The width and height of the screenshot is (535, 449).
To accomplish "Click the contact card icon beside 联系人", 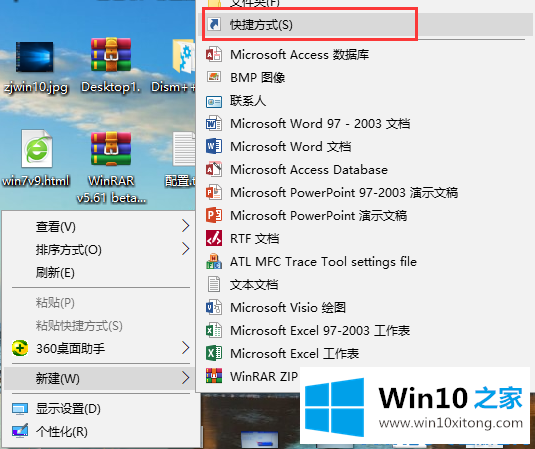I will click(214, 101).
